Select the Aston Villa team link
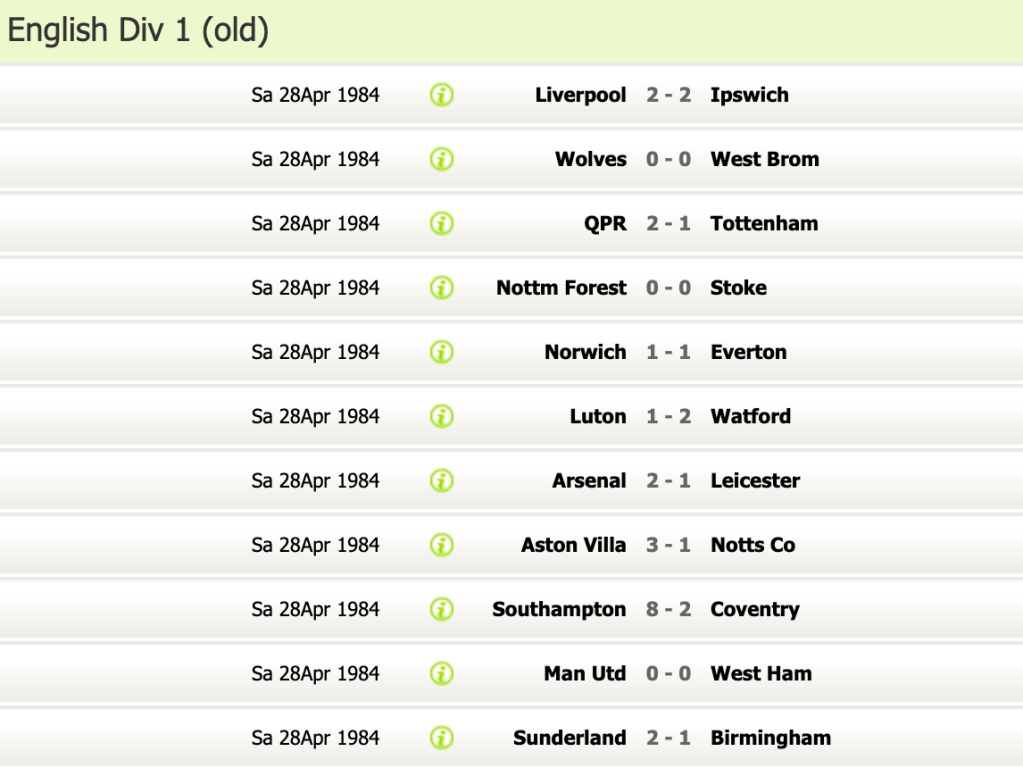 (573, 545)
